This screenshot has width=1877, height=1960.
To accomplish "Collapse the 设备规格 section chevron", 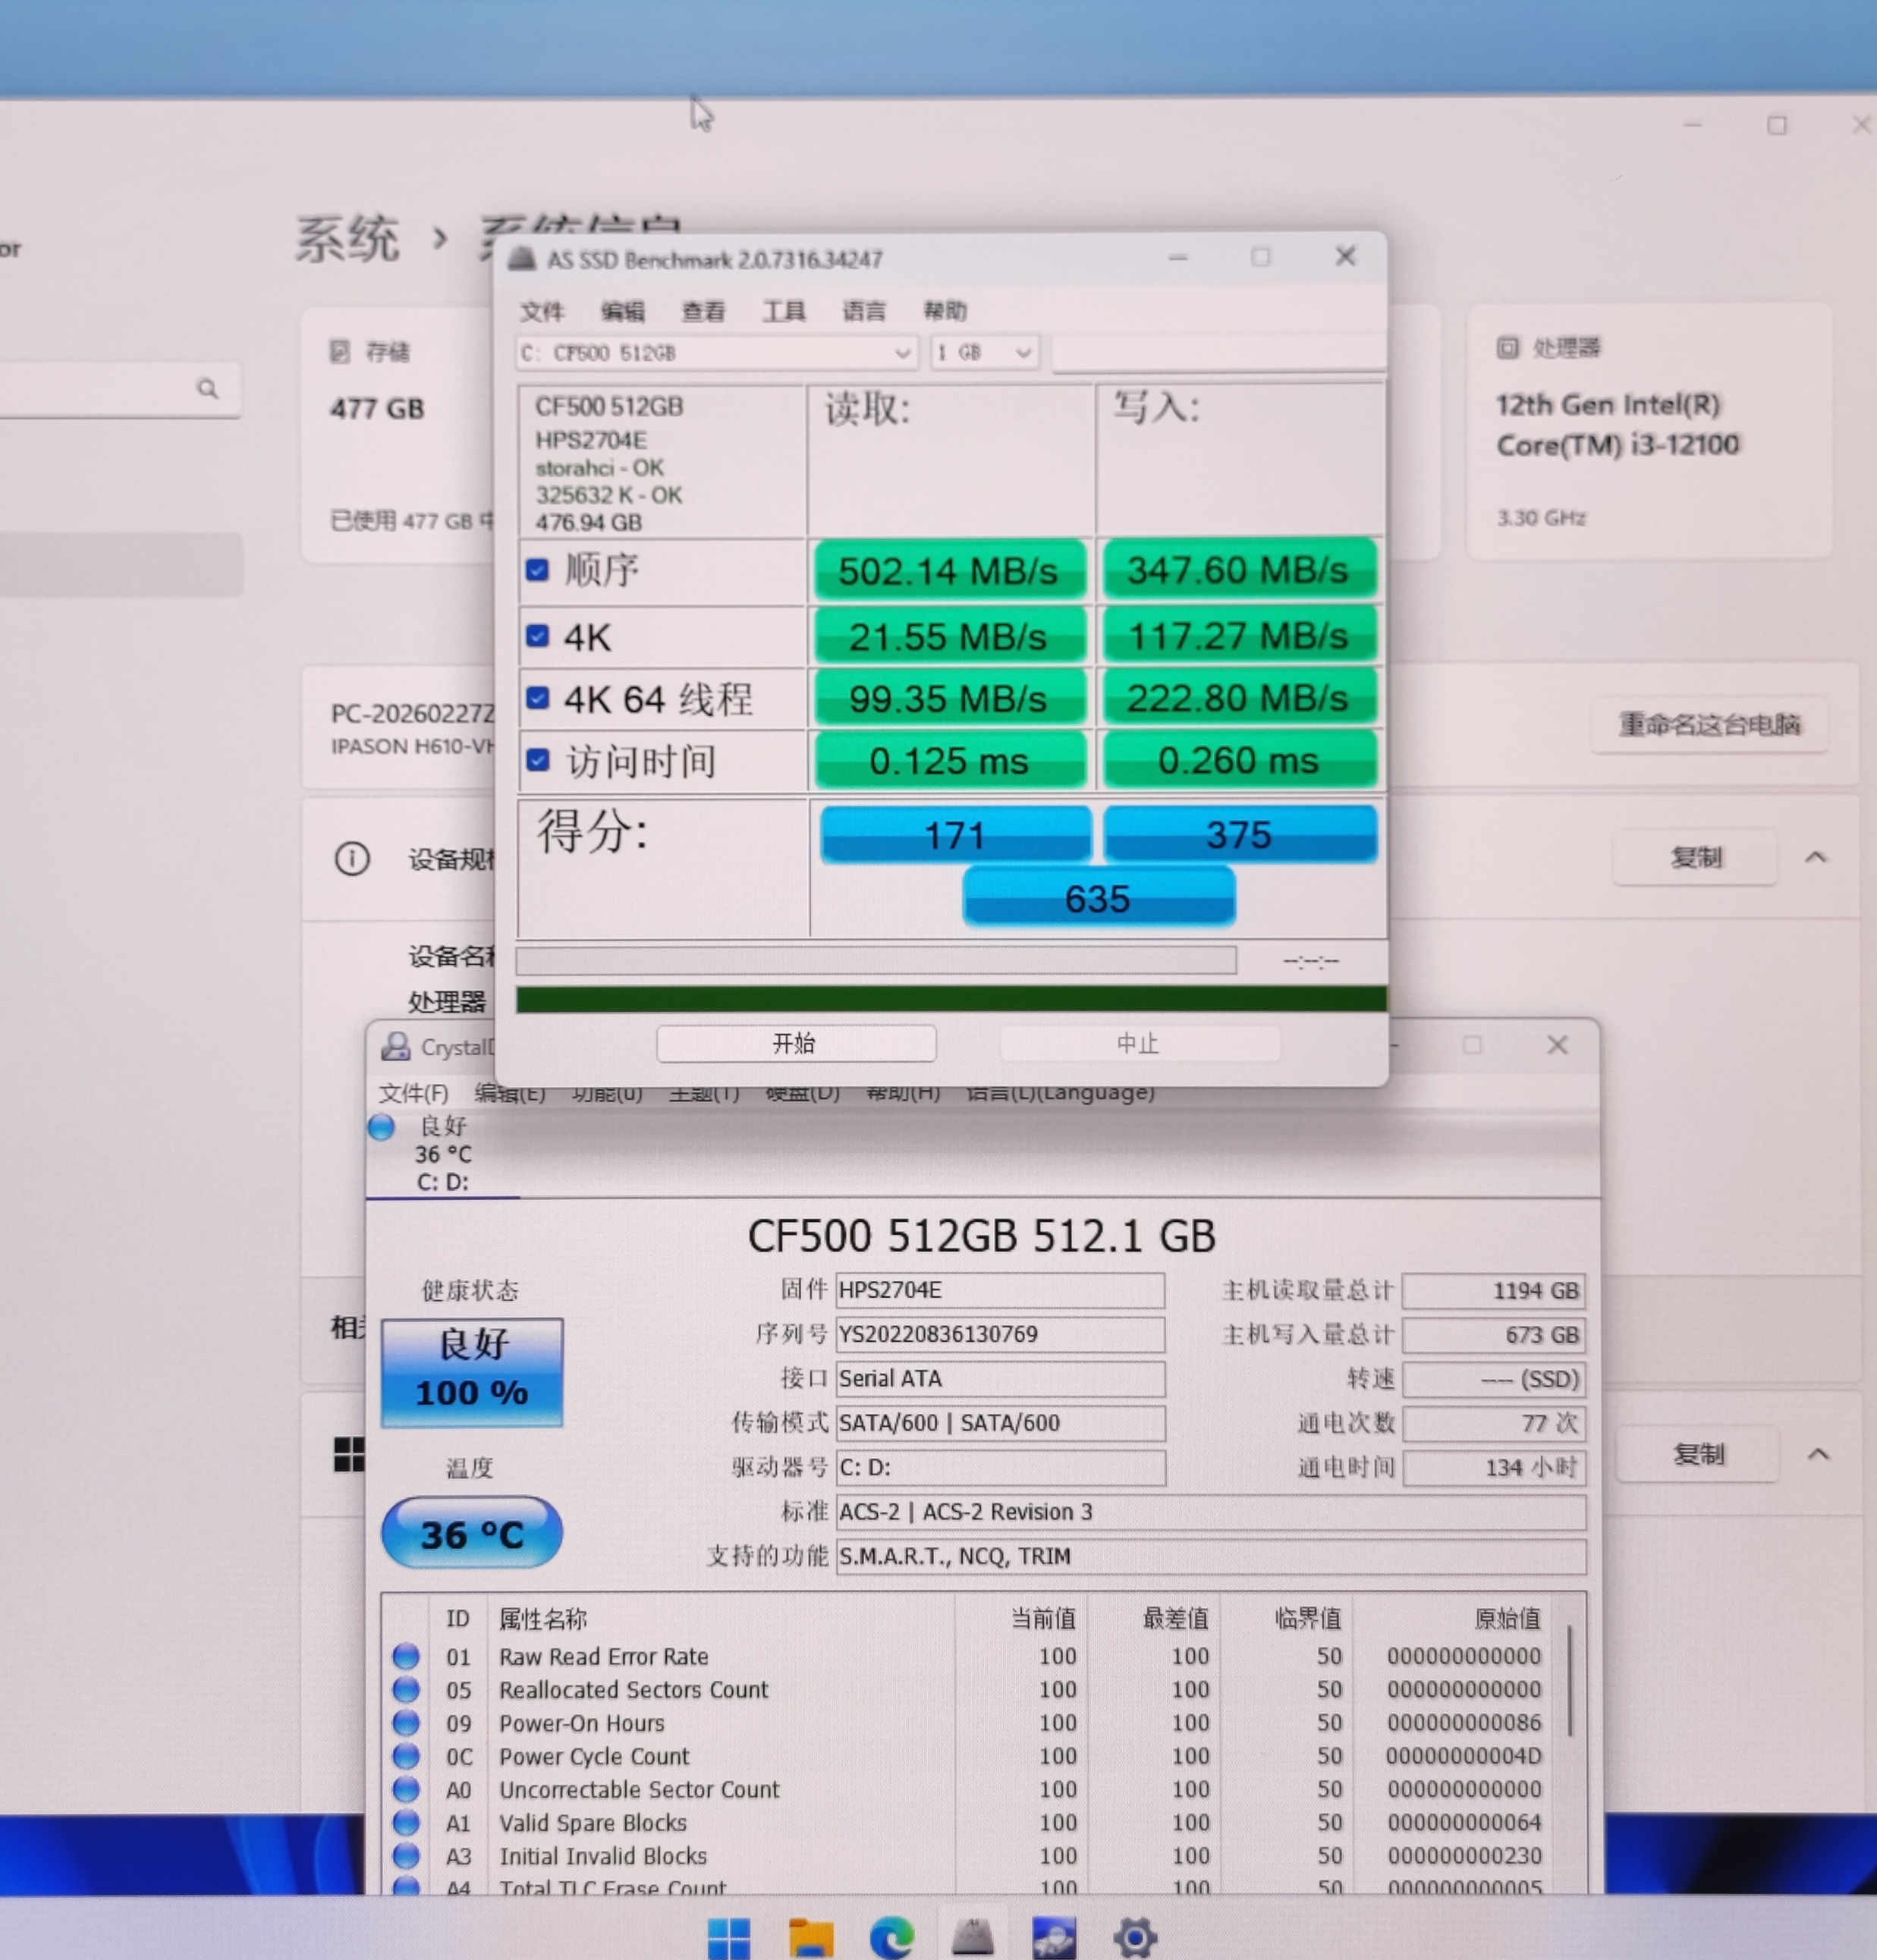I will (x=1815, y=857).
